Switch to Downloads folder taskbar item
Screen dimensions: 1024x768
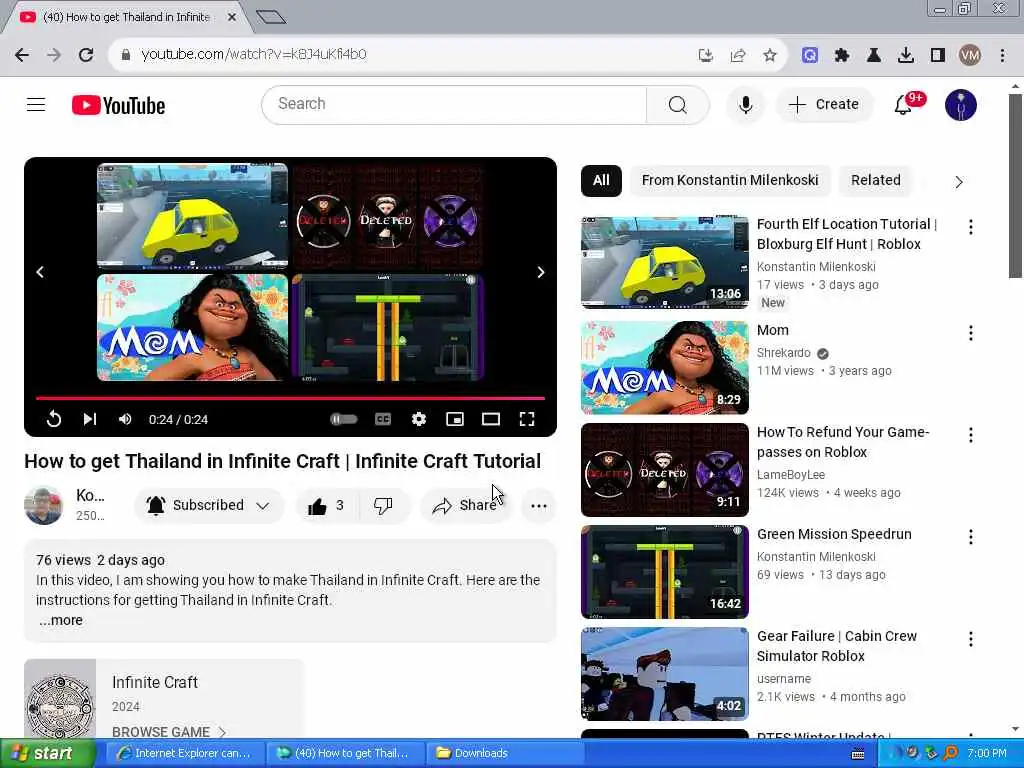[x=503, y=753]
